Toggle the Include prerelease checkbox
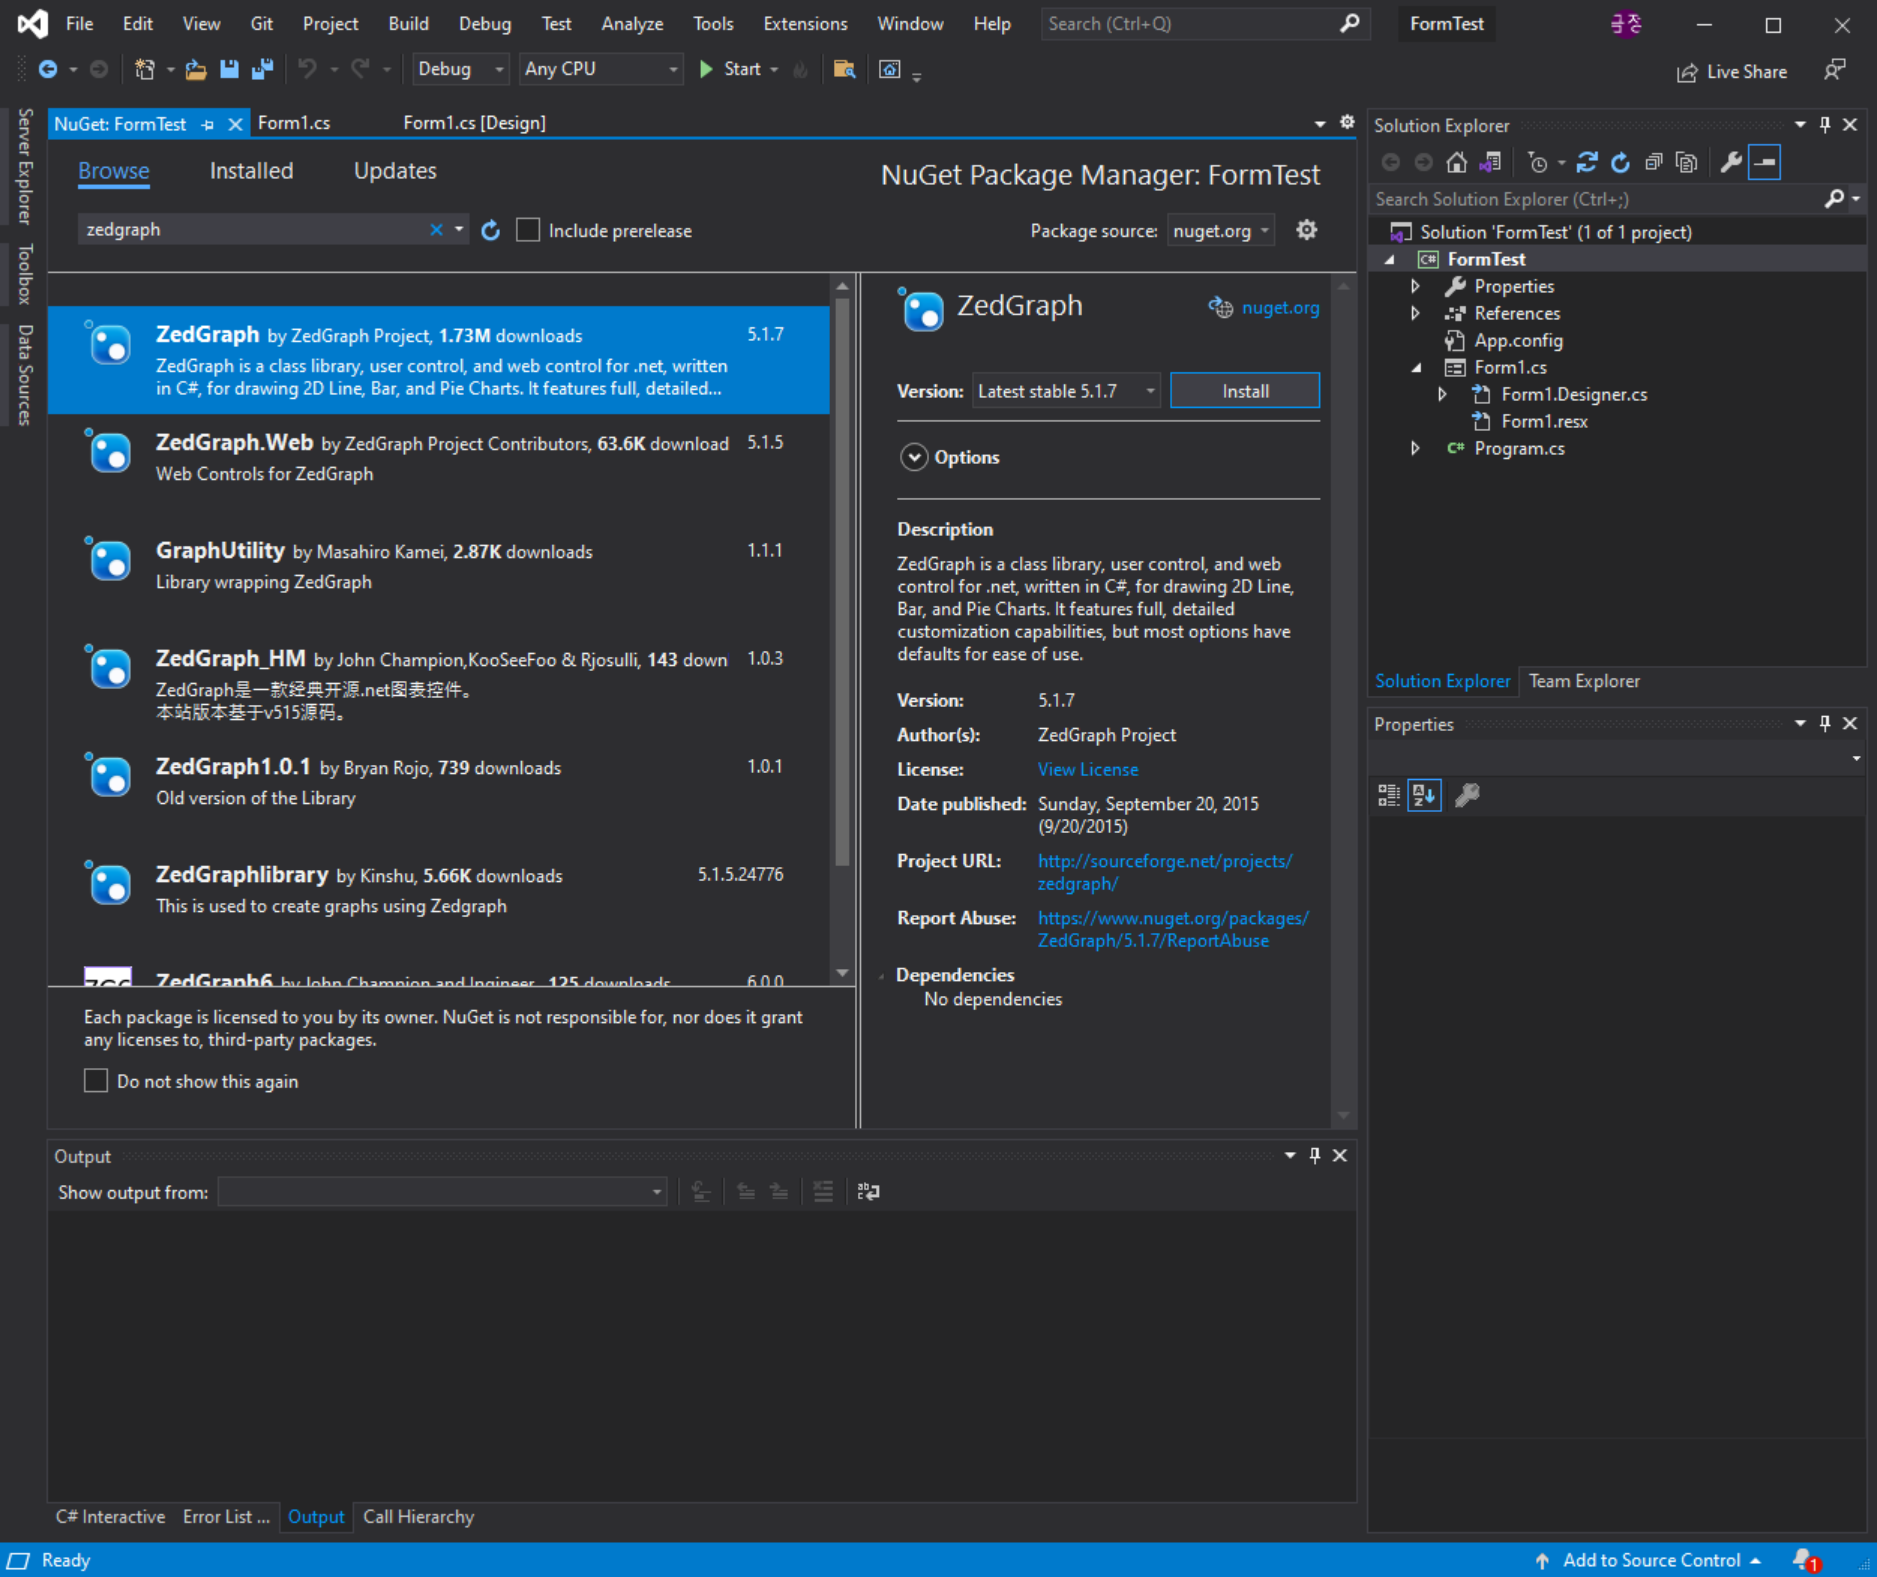The image size is (1877, 1577). pyautogui.click(x=528, y=230)
